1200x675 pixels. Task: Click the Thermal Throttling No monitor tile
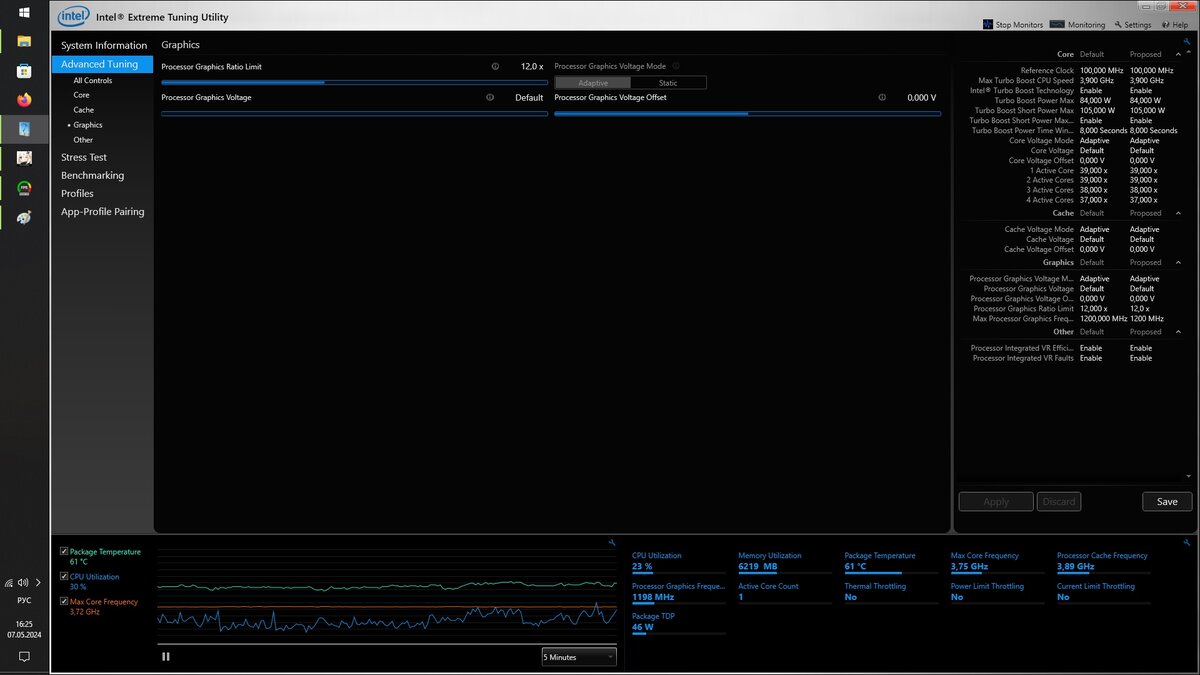891,592
